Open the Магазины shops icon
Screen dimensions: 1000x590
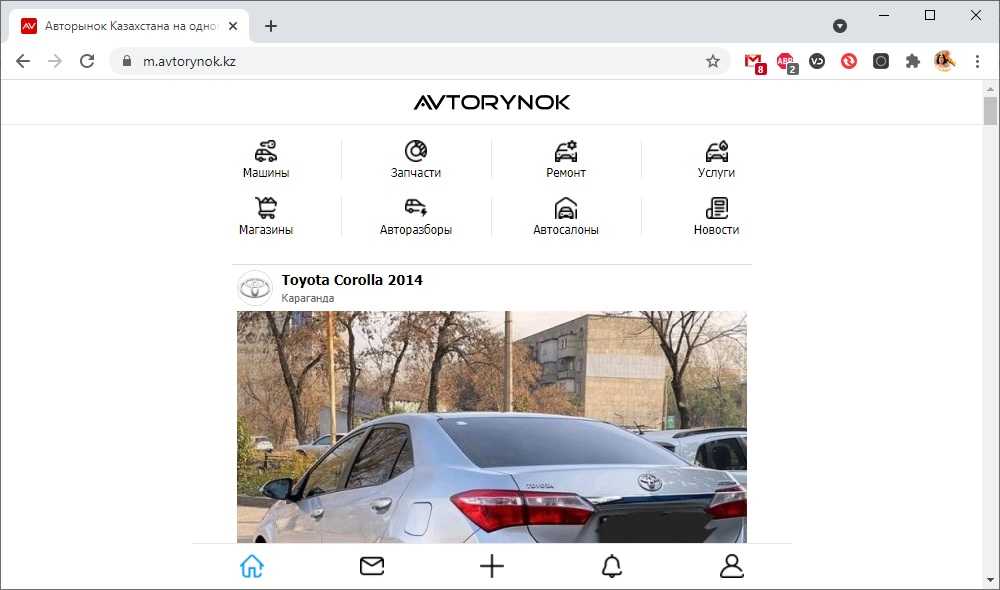[266, 209]
